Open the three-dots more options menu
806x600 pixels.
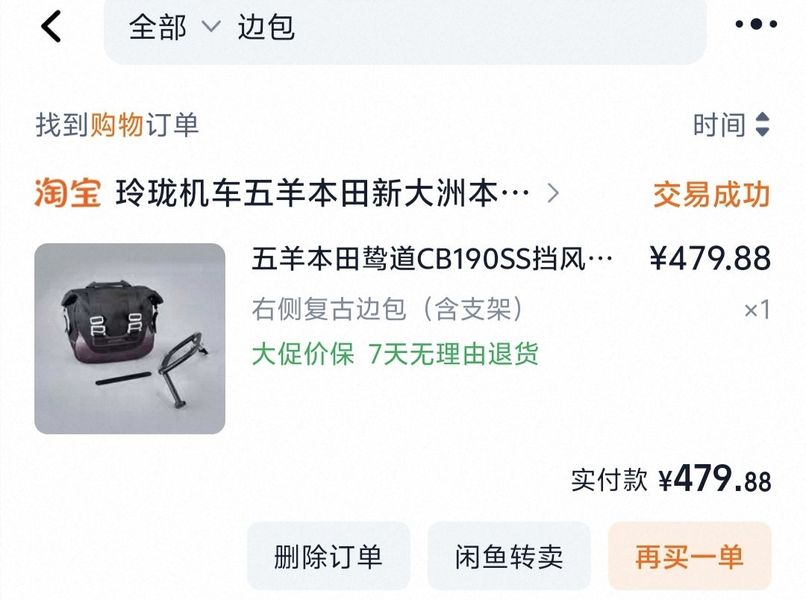756,24
